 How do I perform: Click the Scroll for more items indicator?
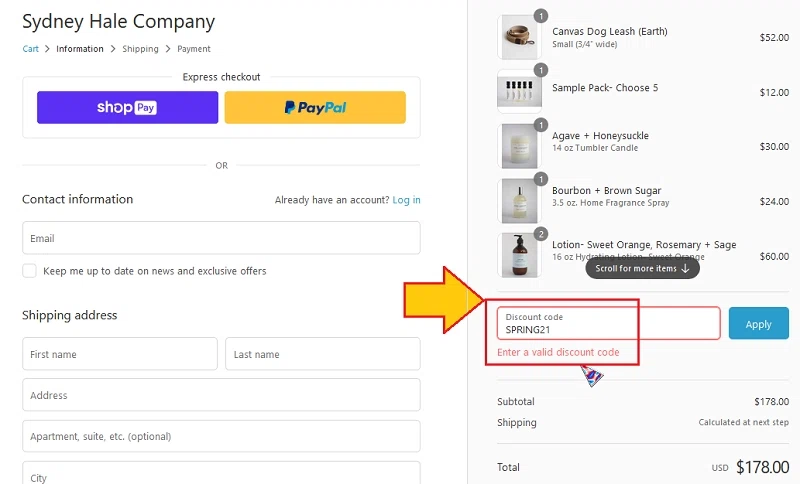642,268
